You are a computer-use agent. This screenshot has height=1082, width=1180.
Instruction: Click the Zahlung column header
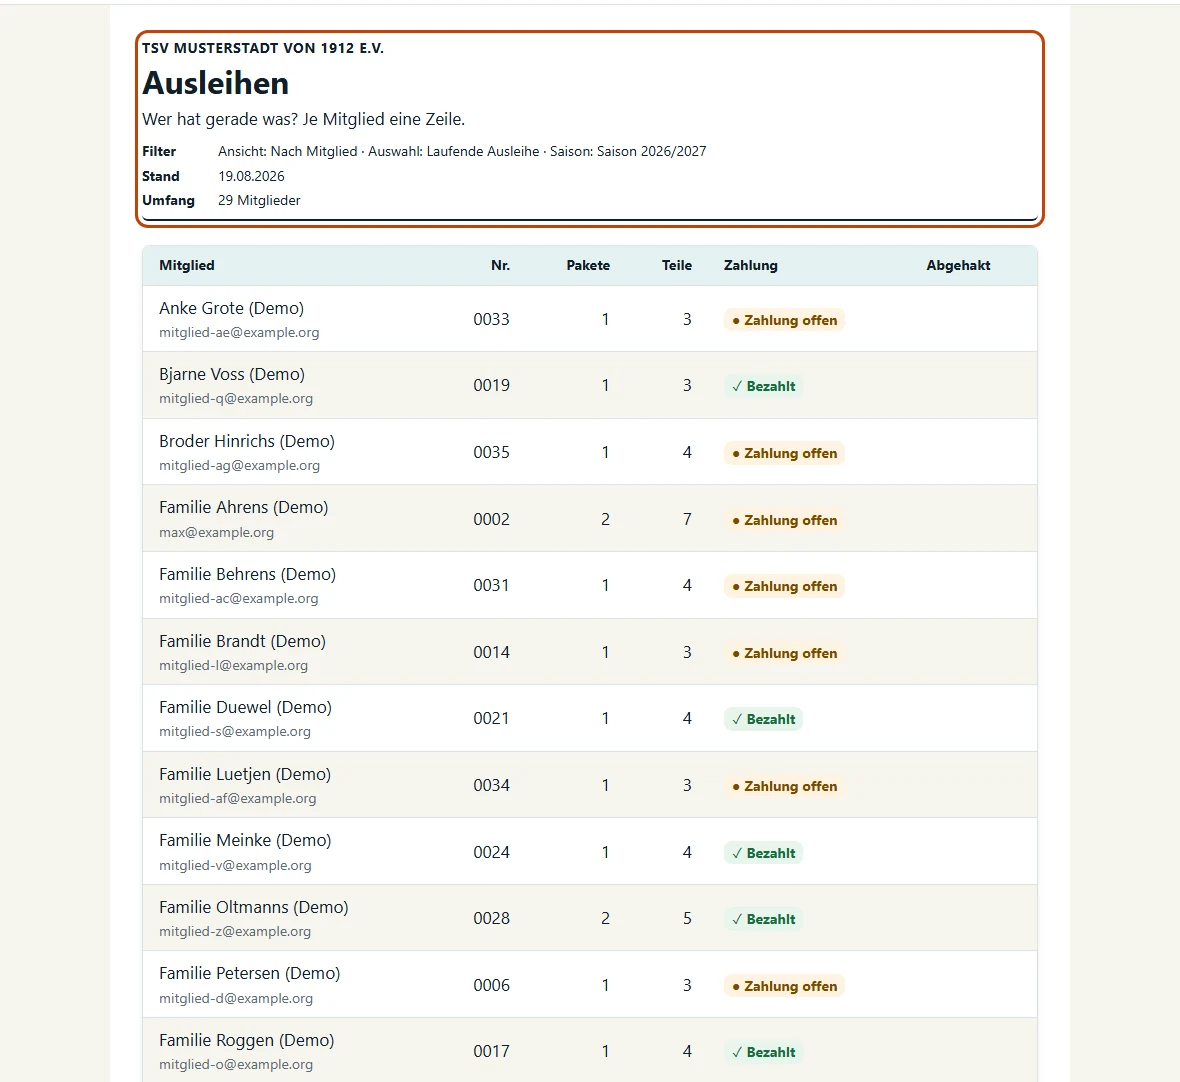750,265
